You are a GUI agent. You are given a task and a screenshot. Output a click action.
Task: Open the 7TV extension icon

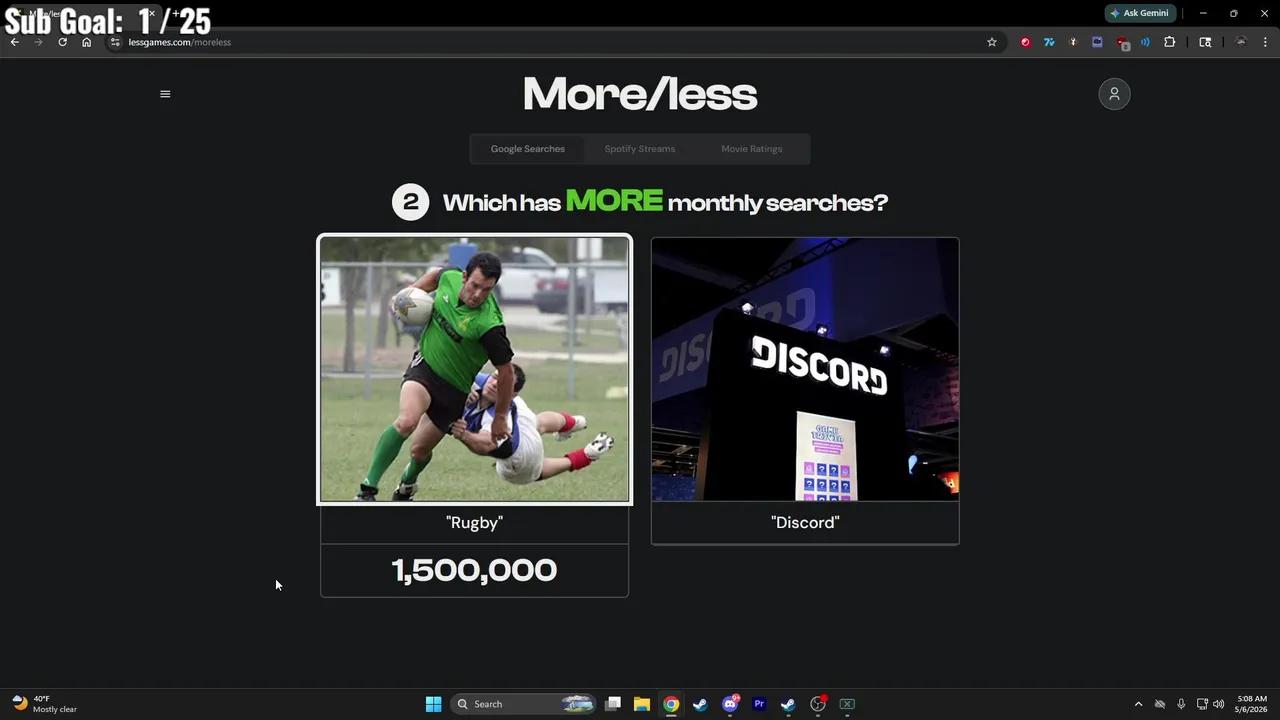(x=1049, y=42)
